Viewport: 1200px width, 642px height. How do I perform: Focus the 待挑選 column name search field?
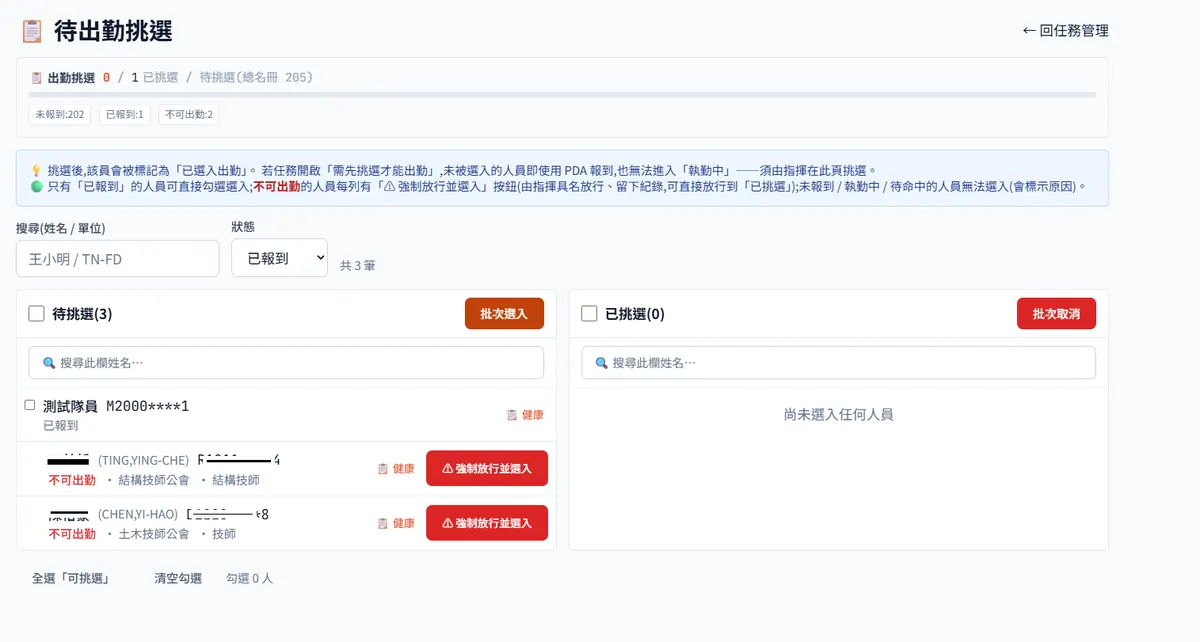286,362
